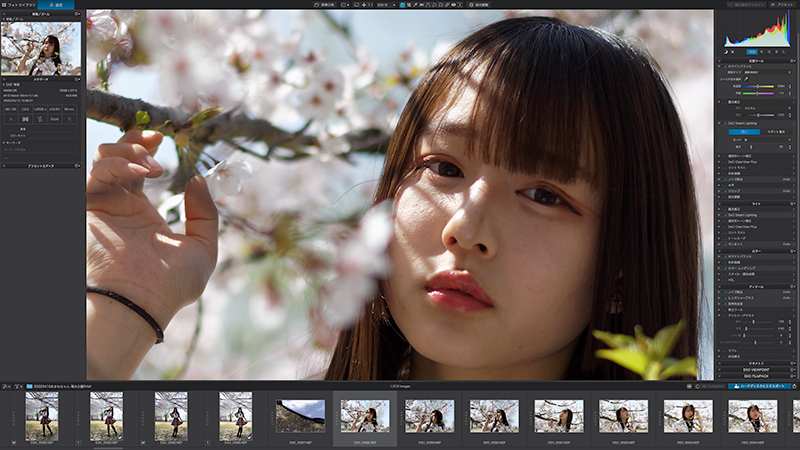
Task: Open the ライト palette menu icon
Action: point(792,204)
